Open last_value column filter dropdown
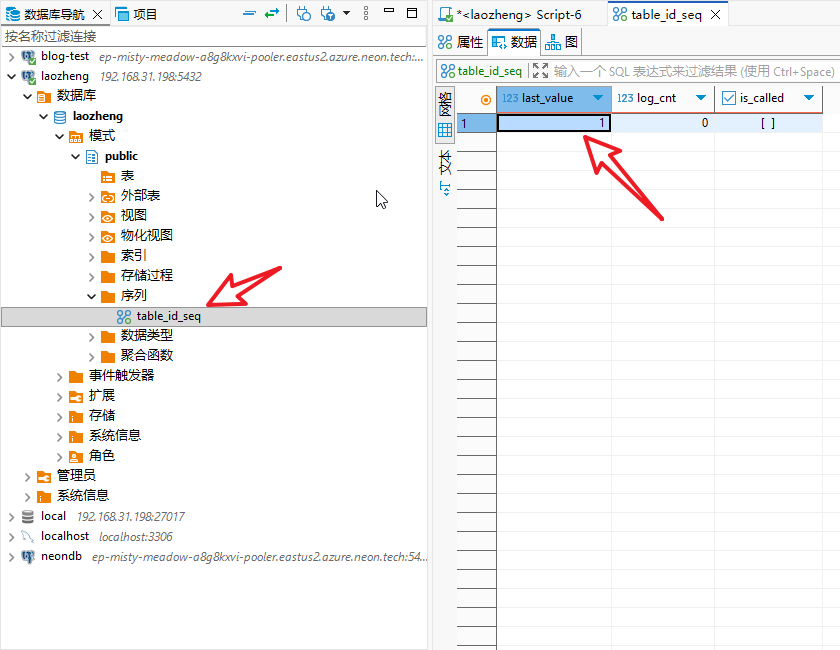The width and height of the screenshot is (840, 650). tap(598, 98)
